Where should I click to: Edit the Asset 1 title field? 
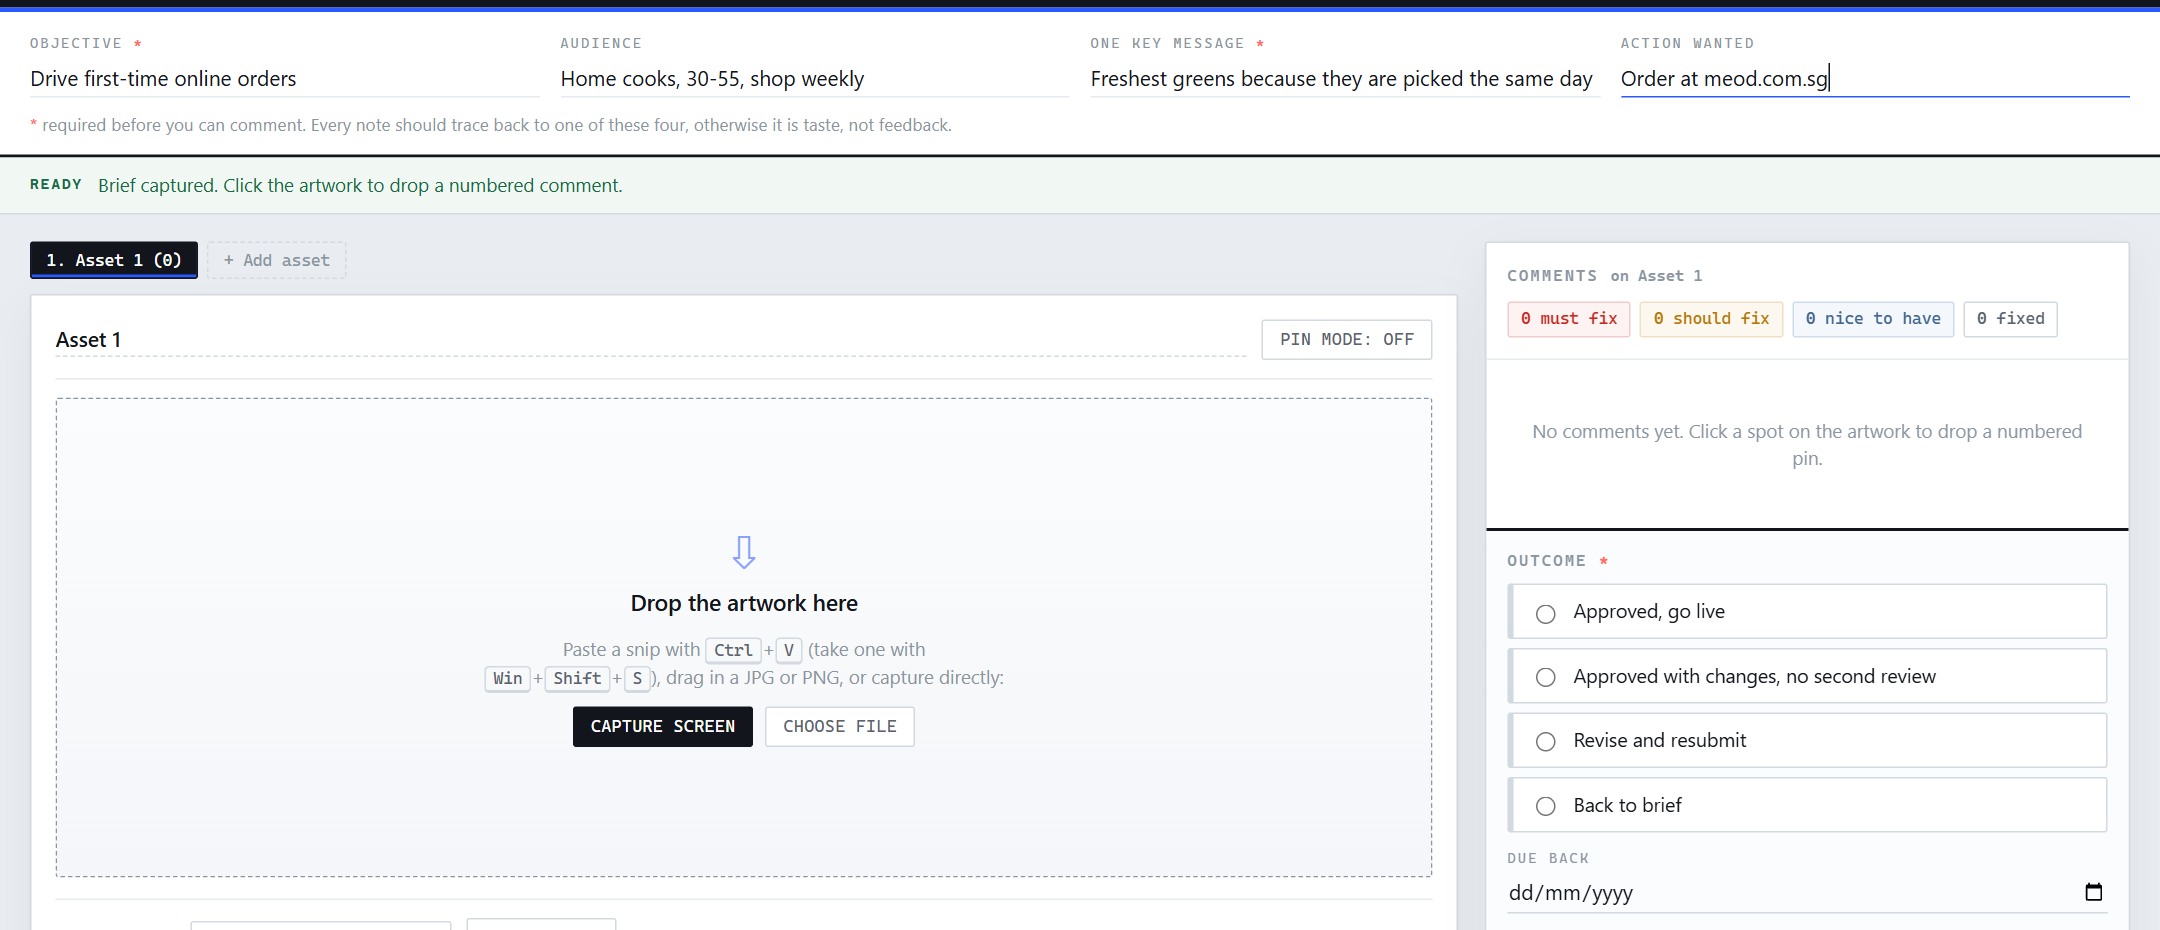(x=650, y=340)
